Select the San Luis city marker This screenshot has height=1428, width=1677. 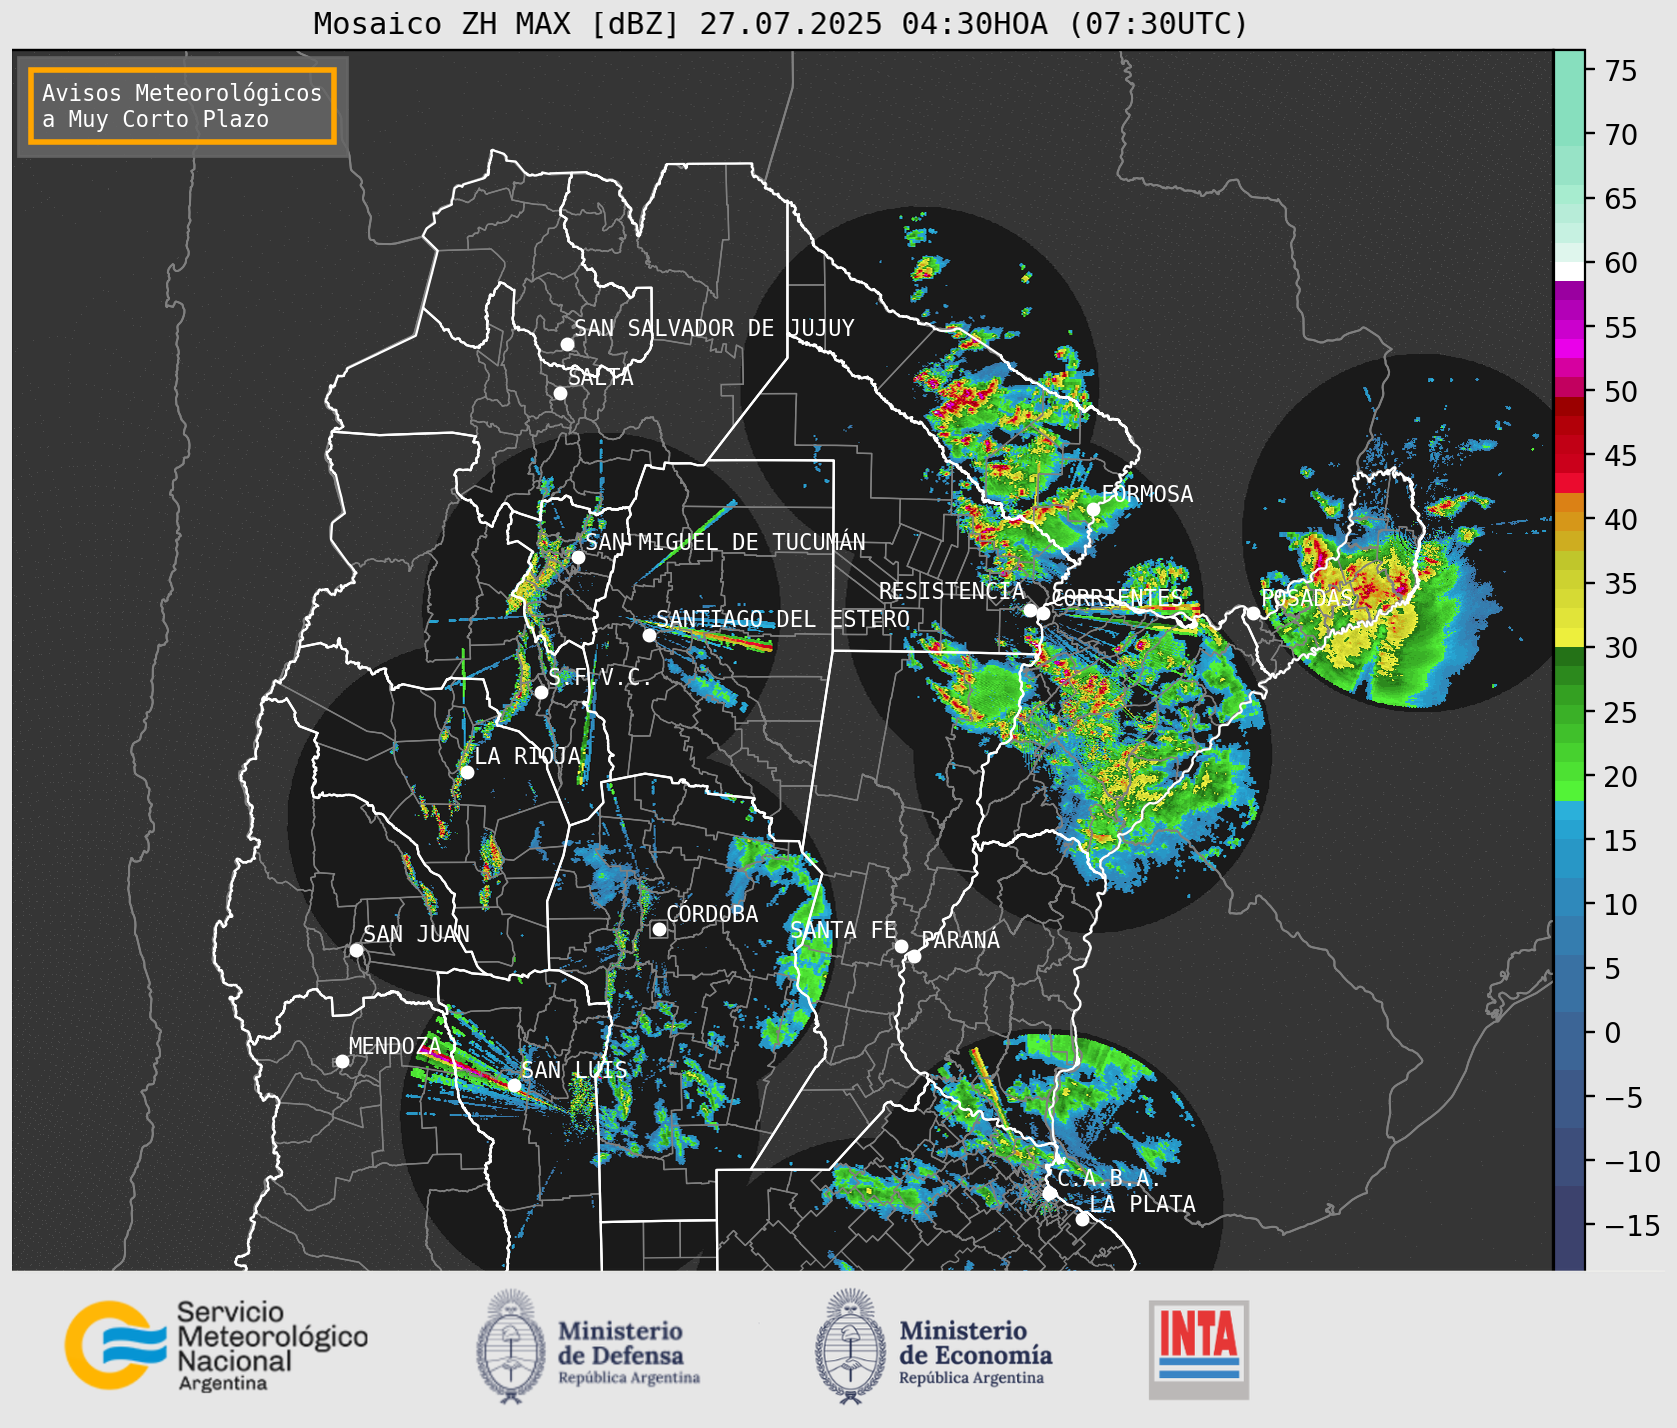(514, 1085)
